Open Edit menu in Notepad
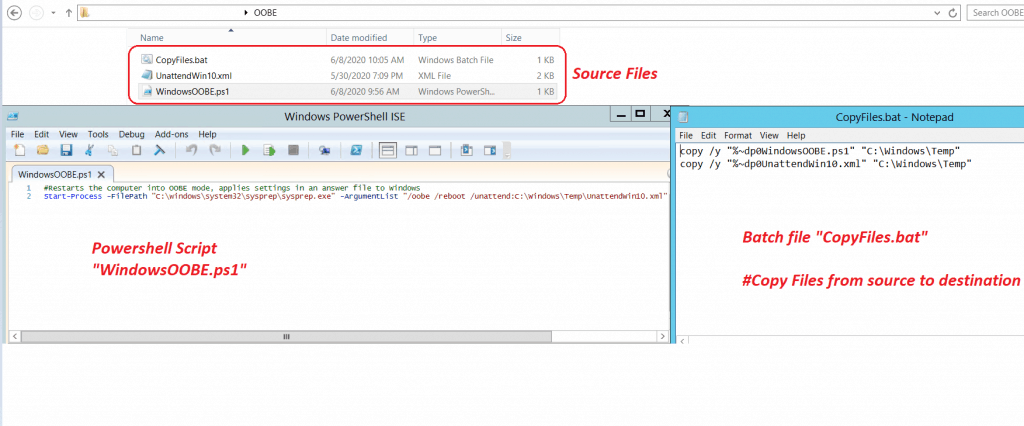This screenshot has height=426, width=1024. [x=709, y=135]
